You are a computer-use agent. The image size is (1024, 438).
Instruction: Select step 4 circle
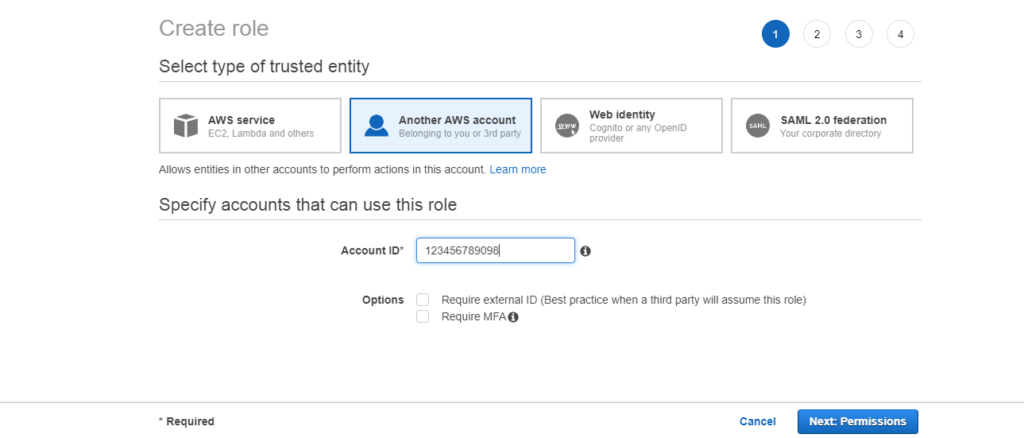click(x=901, y=34)
